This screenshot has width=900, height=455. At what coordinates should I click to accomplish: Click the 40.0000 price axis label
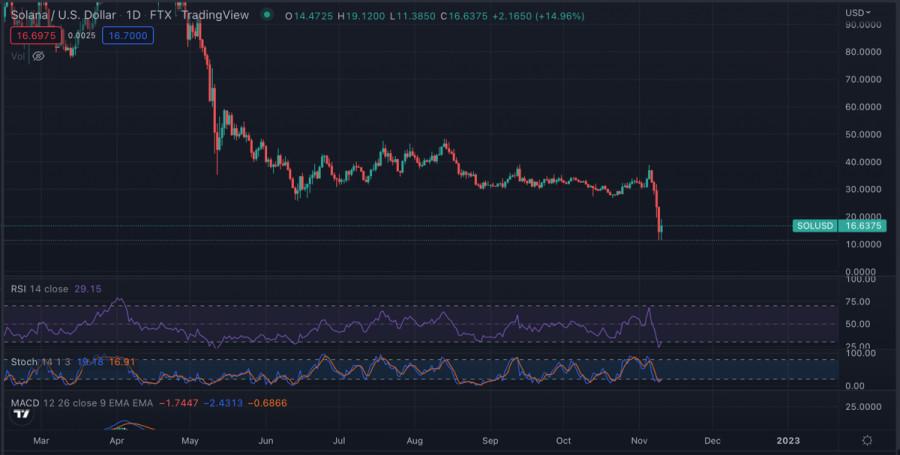pyautogui.click(x=863, y=162)
